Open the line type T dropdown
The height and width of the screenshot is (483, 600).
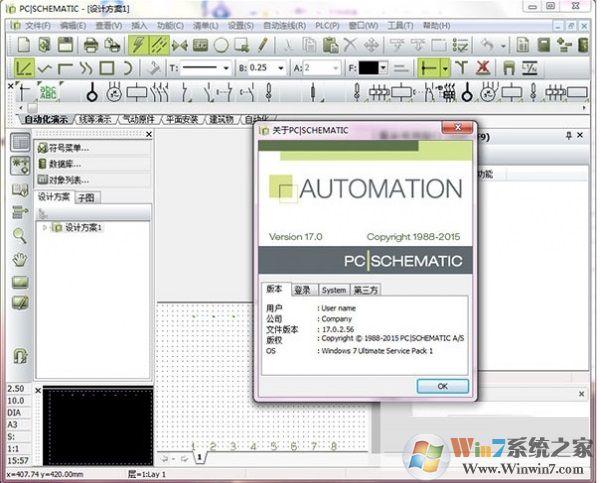coord(226,69)
